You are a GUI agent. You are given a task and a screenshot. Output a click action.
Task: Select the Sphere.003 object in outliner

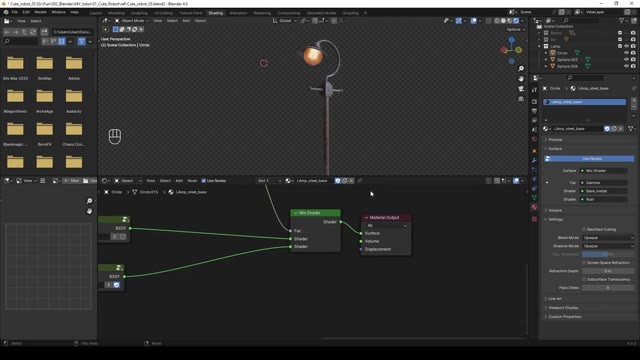(x=567, y=60)
